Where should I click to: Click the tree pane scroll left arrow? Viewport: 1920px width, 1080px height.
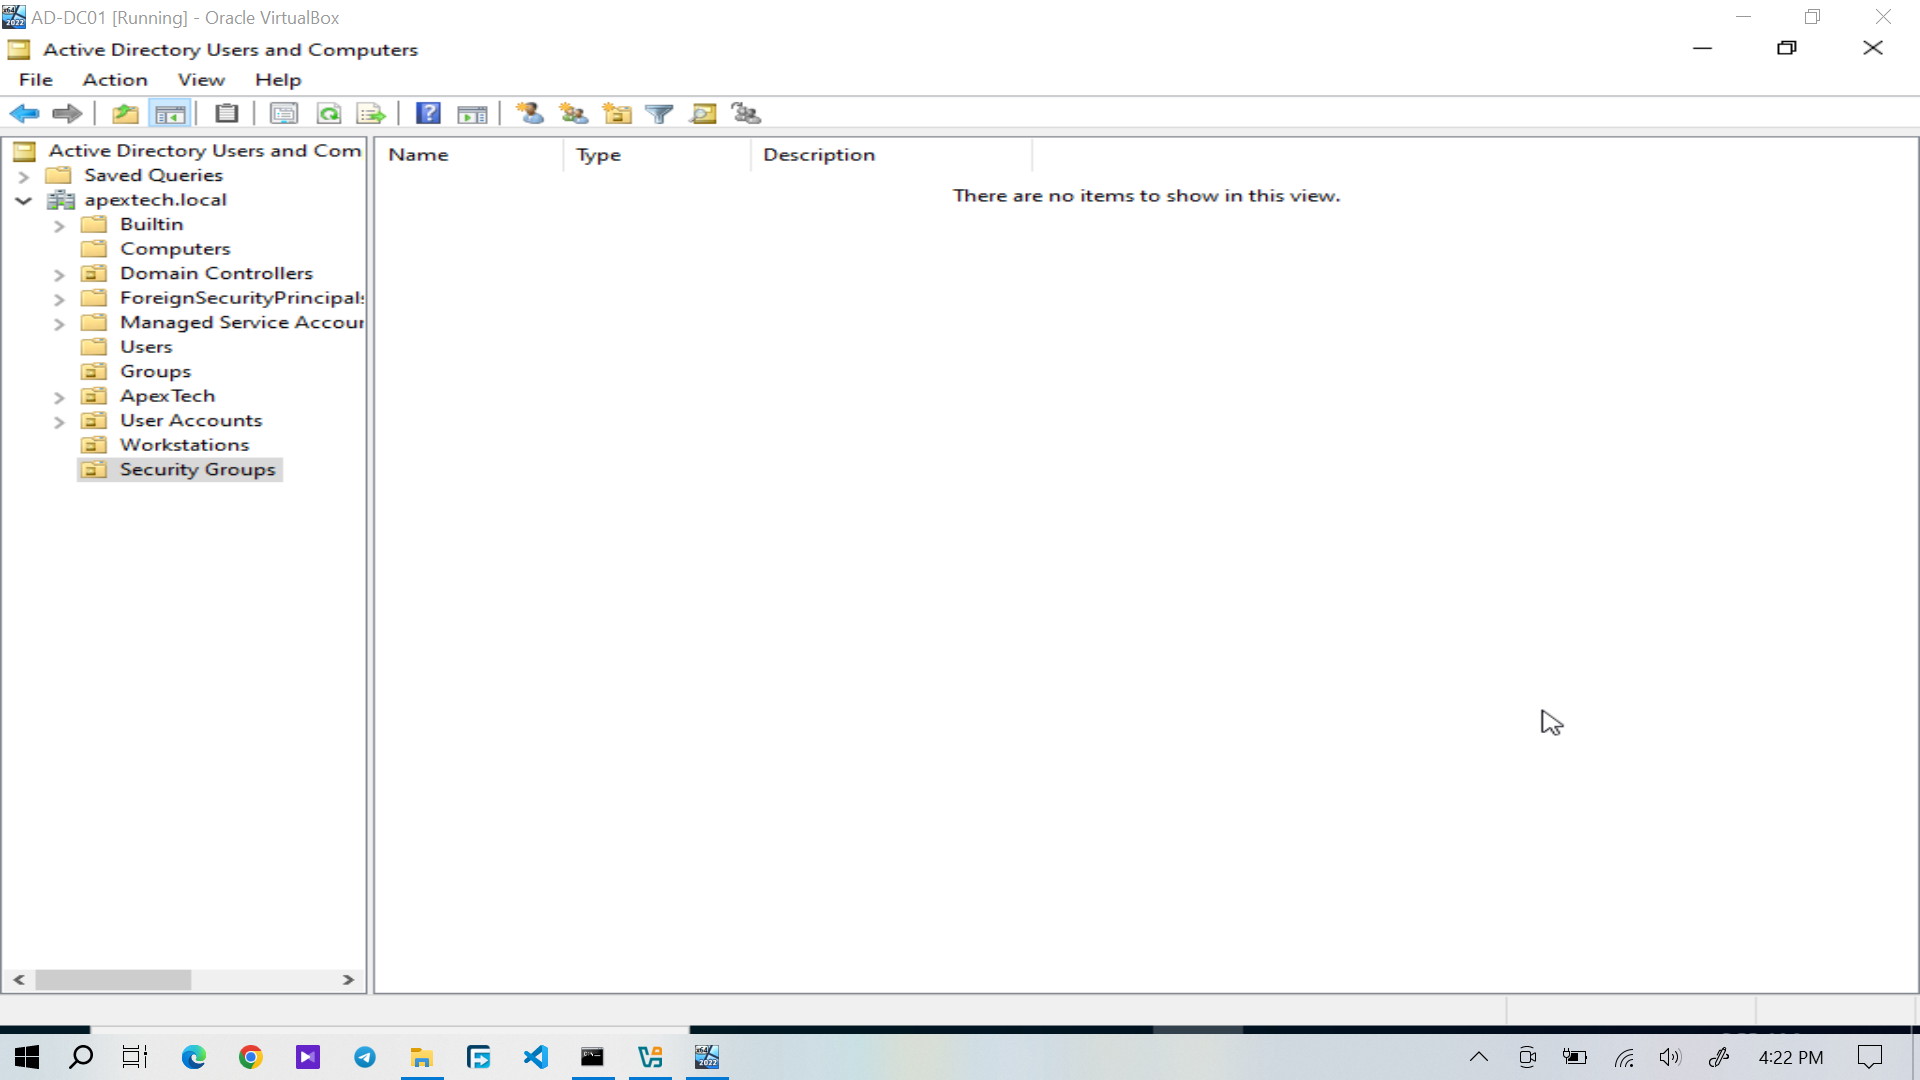pyautogui.click(x=19, y=980)
